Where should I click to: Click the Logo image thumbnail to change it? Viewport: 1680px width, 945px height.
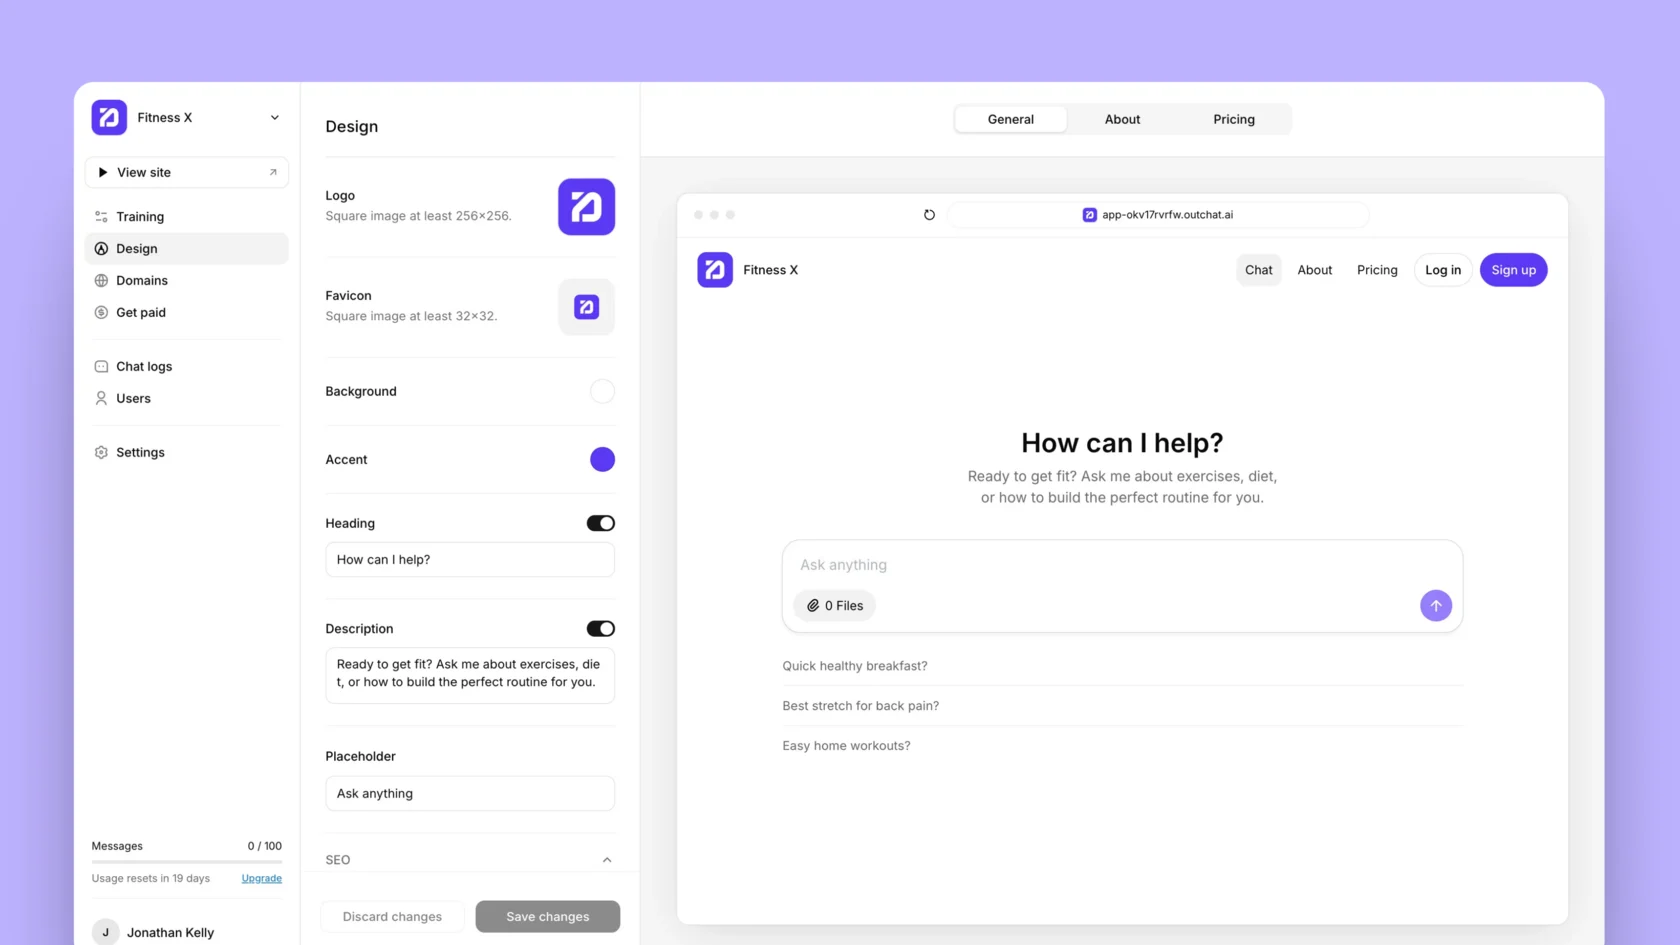coord(586,207)
